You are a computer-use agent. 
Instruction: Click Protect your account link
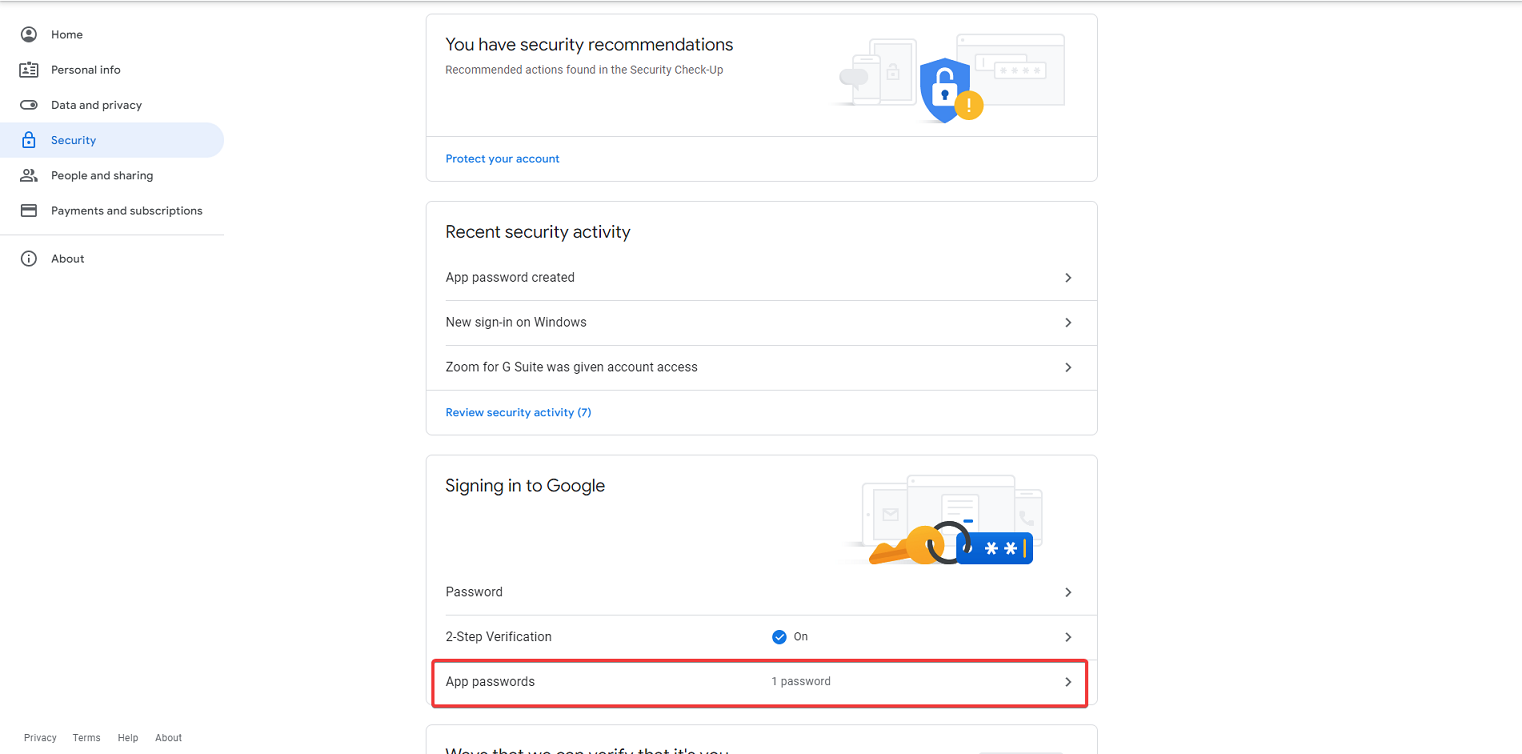pos(502,159)
